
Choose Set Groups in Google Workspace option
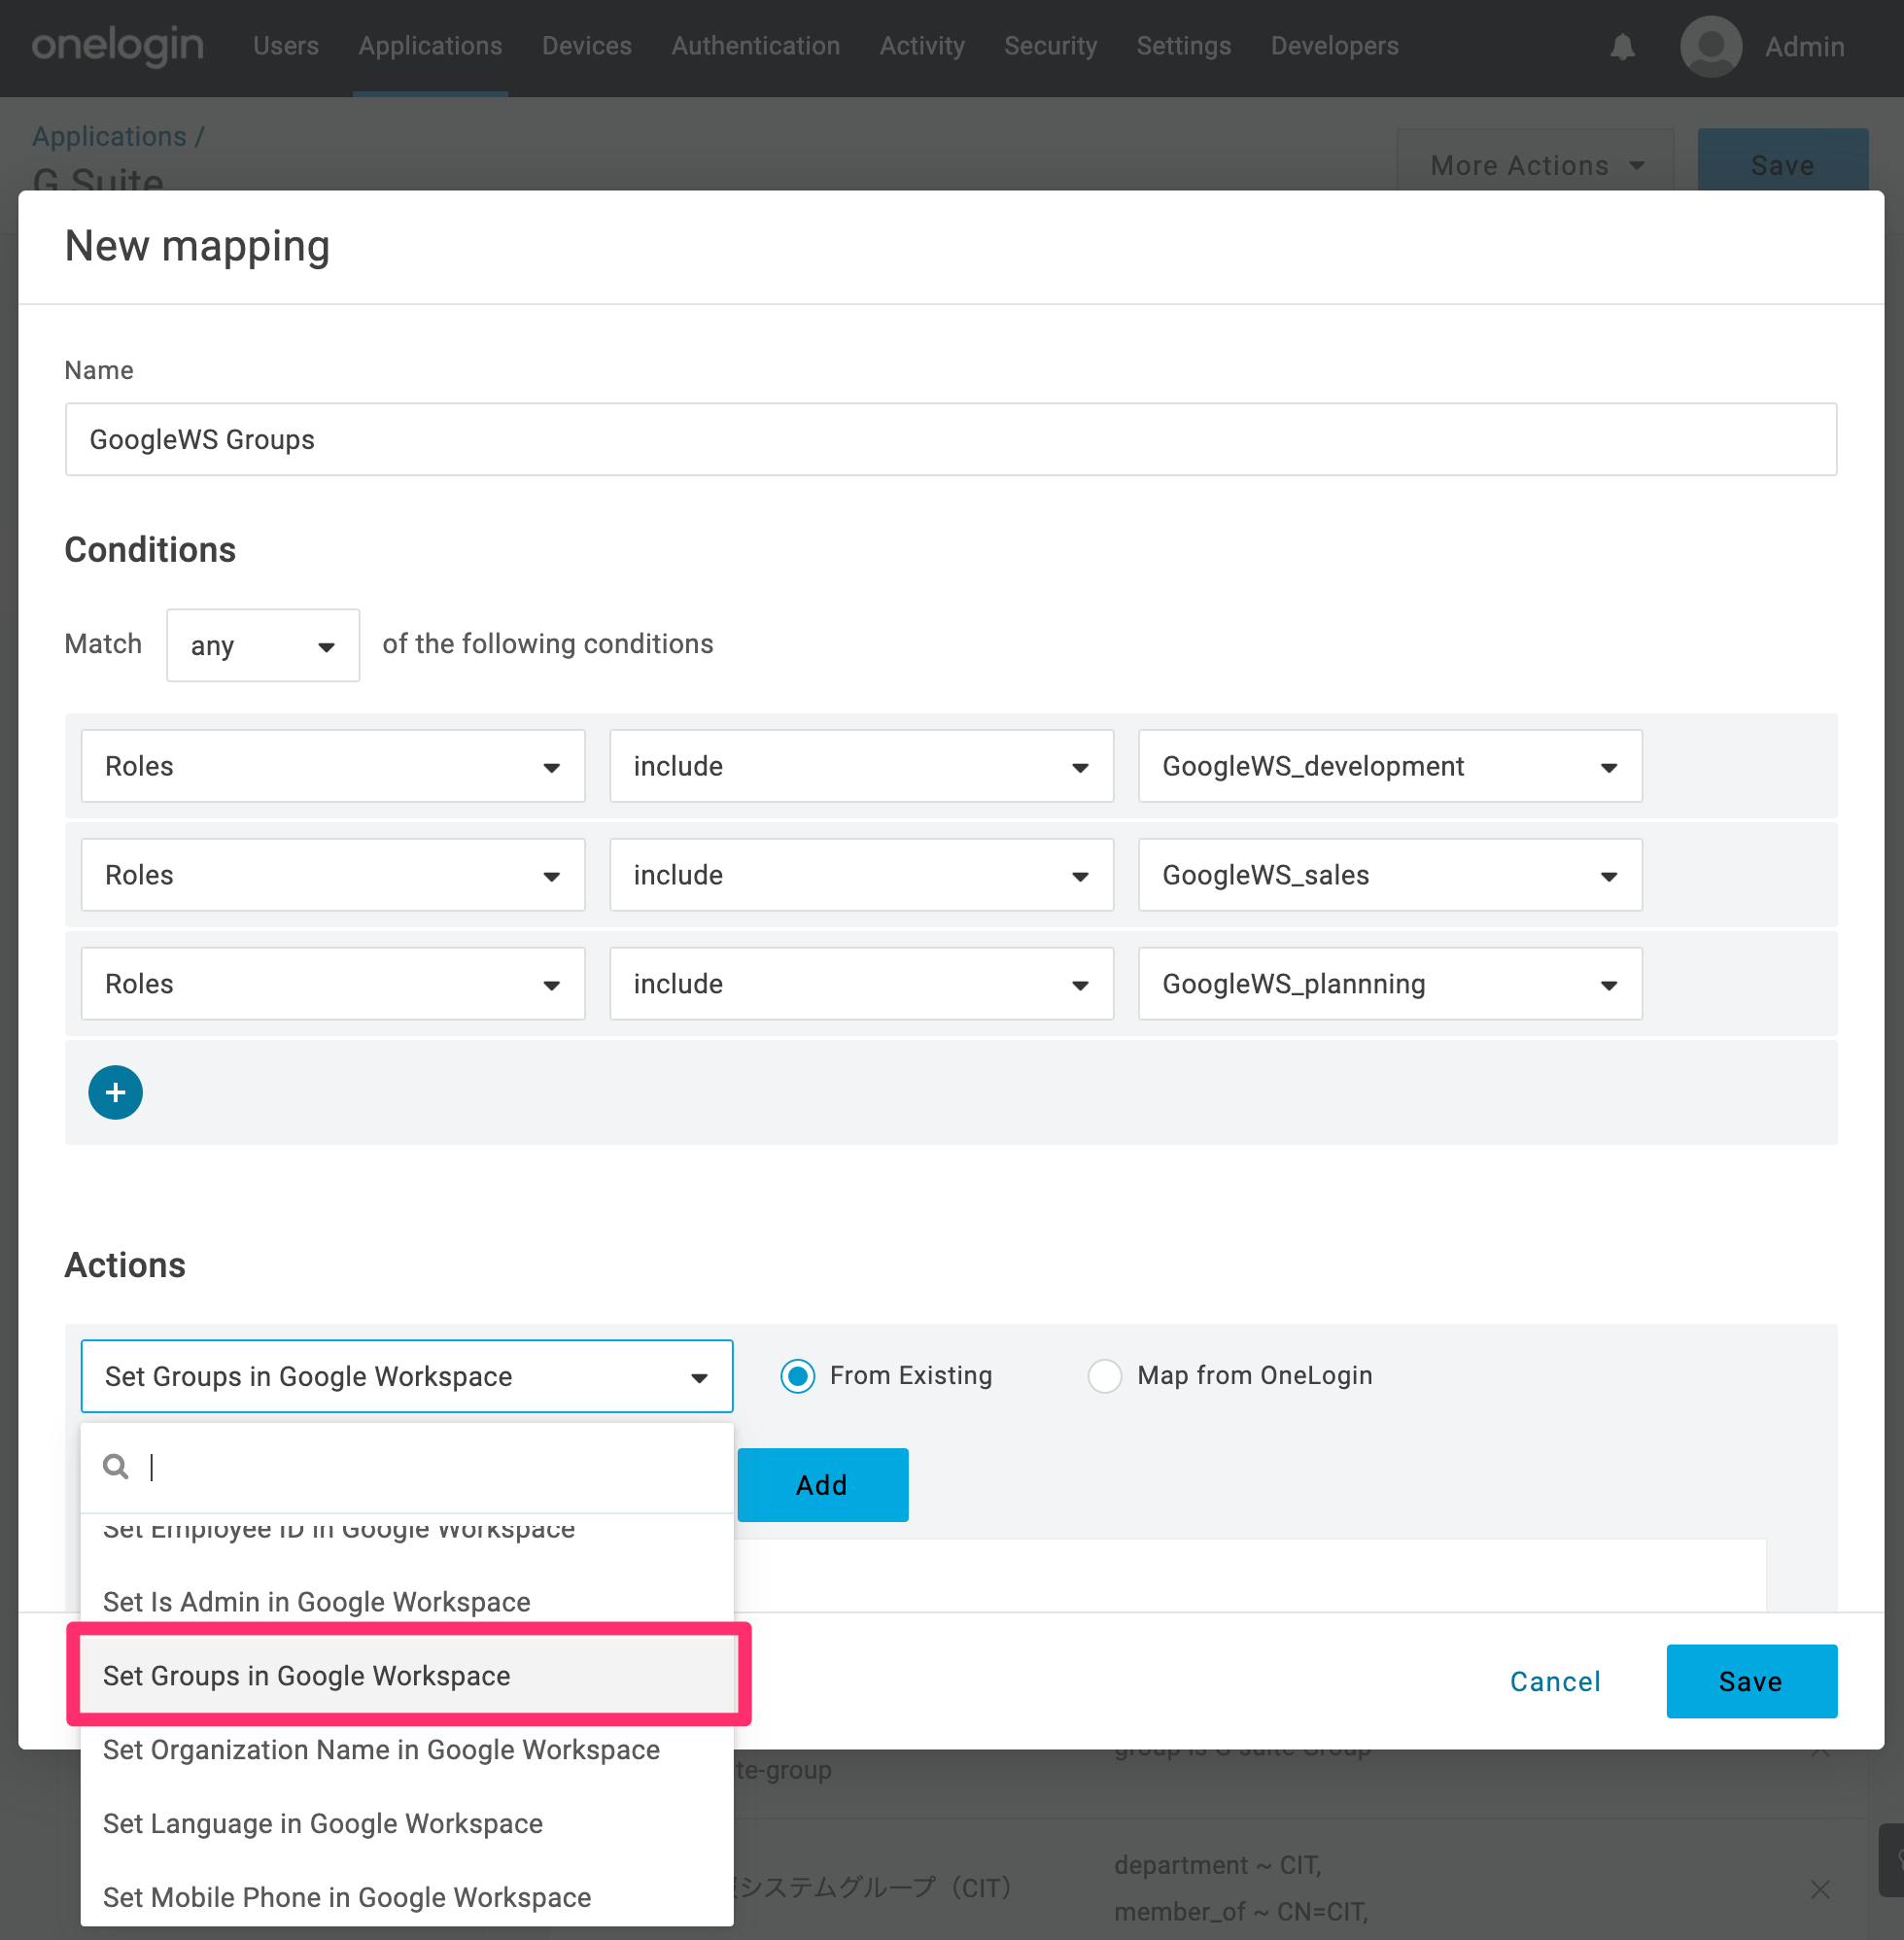pos(407,1676)
